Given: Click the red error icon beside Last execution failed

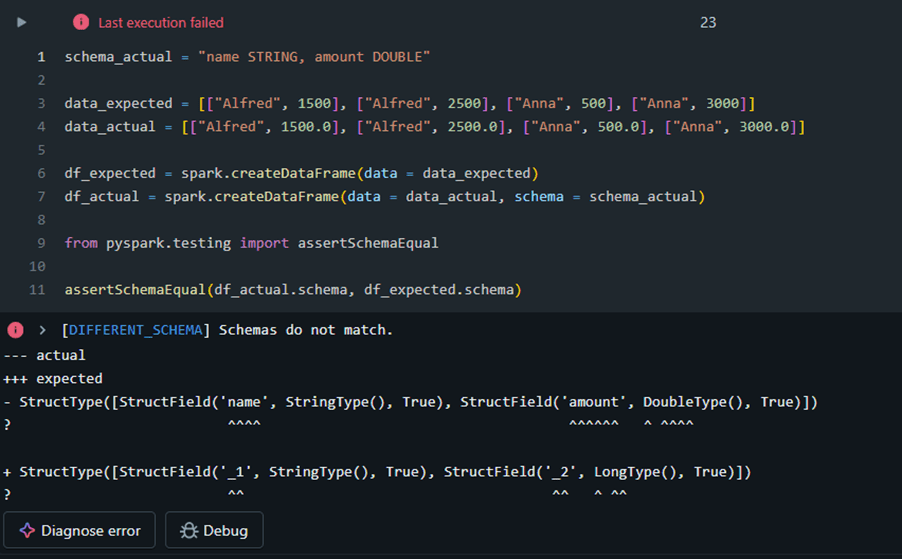Looking at the screenshot, I should click(x=81, y=22).
